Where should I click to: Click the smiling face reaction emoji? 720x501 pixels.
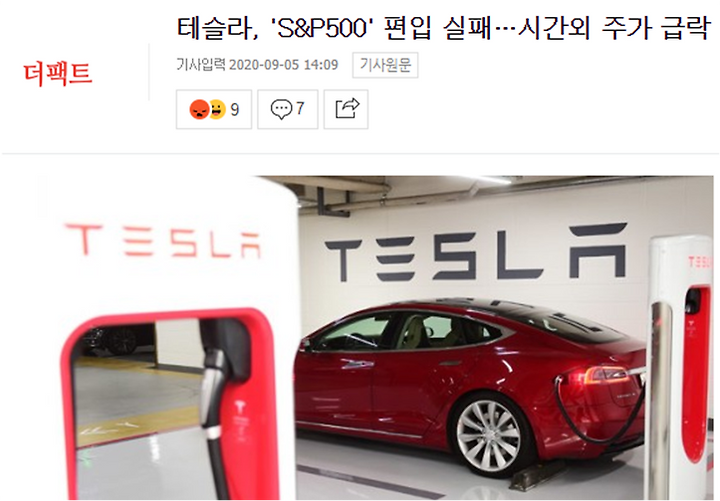tap(218, 109)
